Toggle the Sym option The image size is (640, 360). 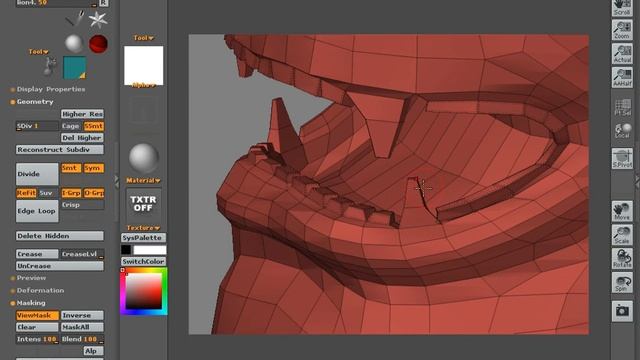pyautogui.click(x=93, y=168)
